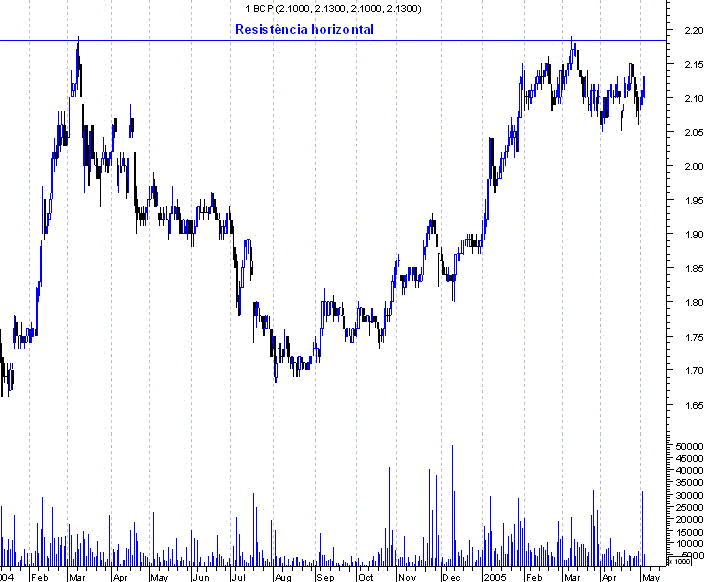Select the 2.00 price axis value
Screen dimensions: 707x582
(693, 166)
